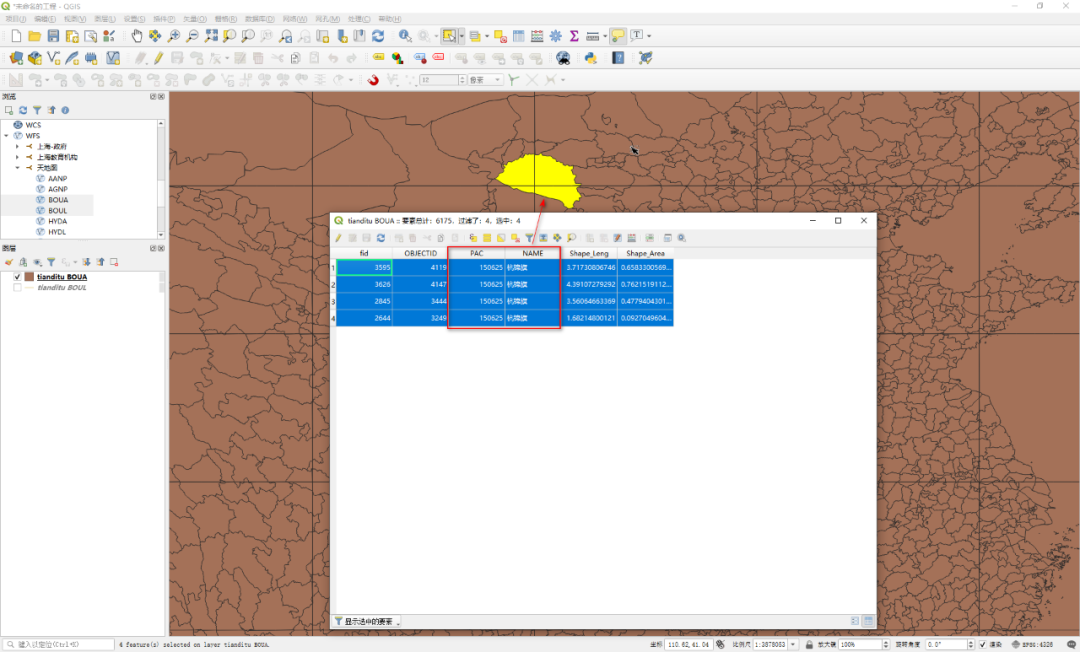Open the Statistical Summary sigma icon
Viewport: 1080px width, 652px height.
pyautogui.click(x=574, y=36)
